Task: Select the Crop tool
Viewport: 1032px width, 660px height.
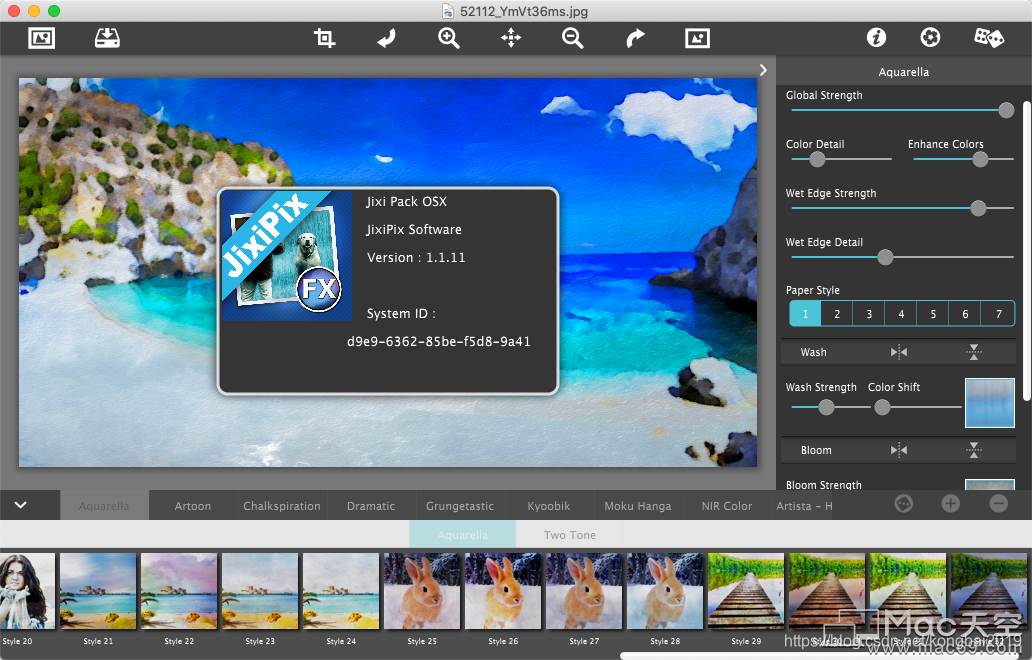Action: pos(324,38)
